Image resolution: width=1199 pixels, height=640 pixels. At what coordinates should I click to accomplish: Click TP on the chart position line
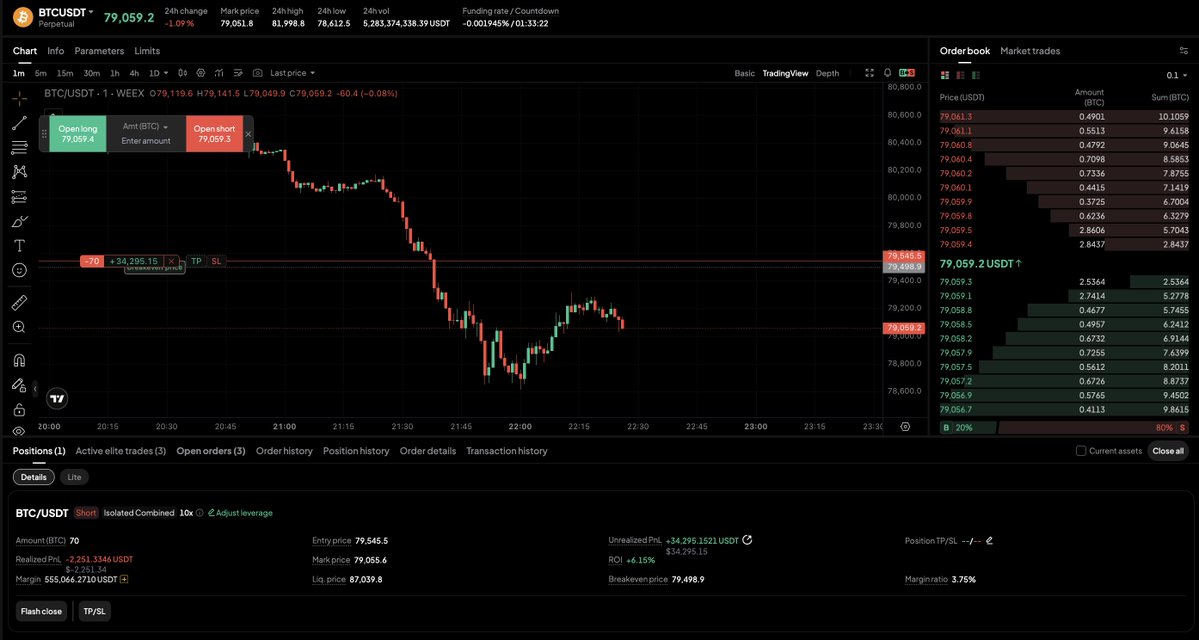[x=197, y=262]
